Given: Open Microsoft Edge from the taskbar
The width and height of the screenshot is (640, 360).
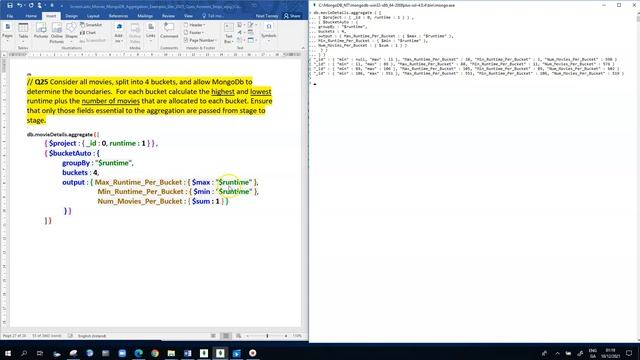Looking at the screenshot, I should click(x=138, y=353).
